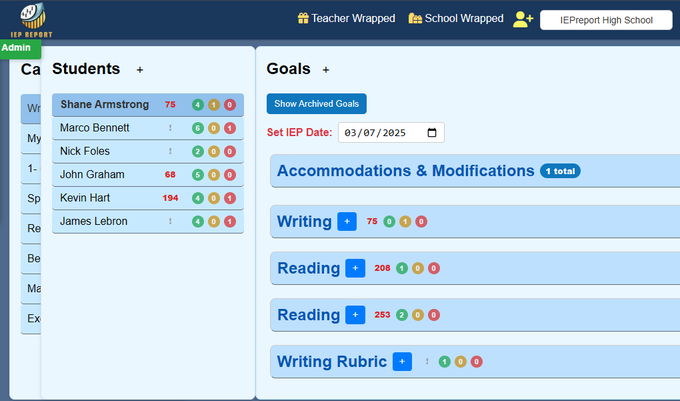This screenshot has width=680, height=401.
Task: Select student Marco Bennett
Action: coord(148,128)
